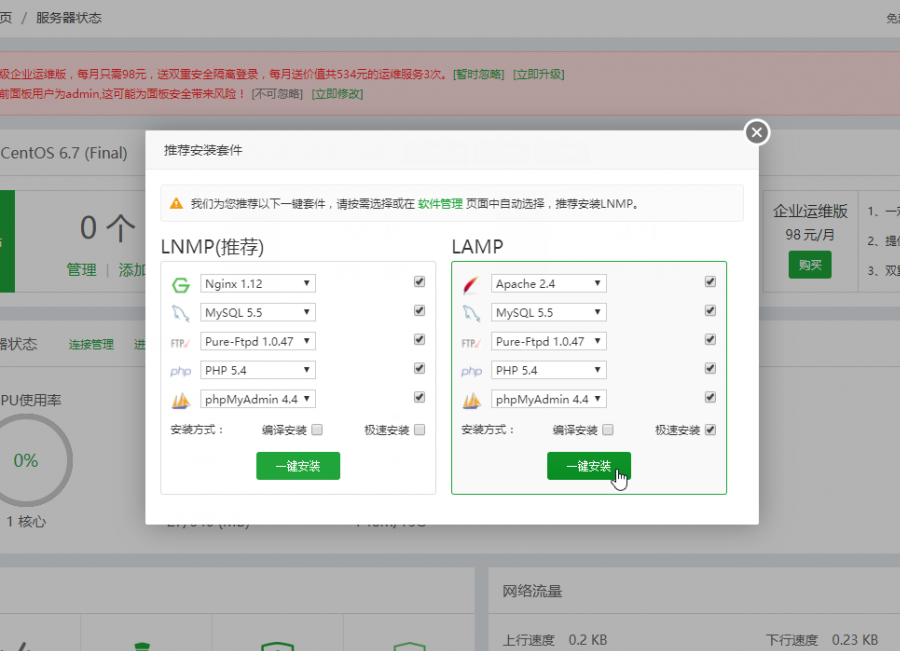Uncheck the Apache 2.4 checkbox
The height and width of the screenshot is (651, 900).
tap(710, 281)
